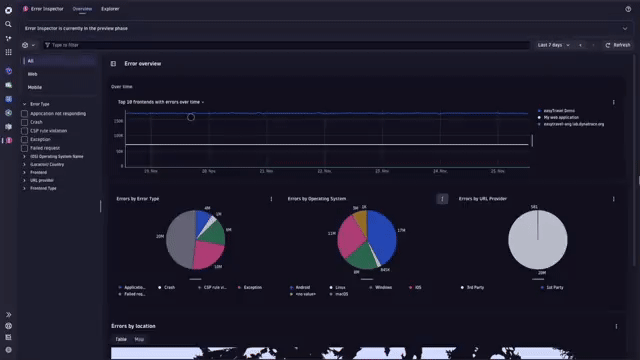Click the Dynatrace logo home icon
The width and height of the screenshot is (640, 360).
coord(8,10)
